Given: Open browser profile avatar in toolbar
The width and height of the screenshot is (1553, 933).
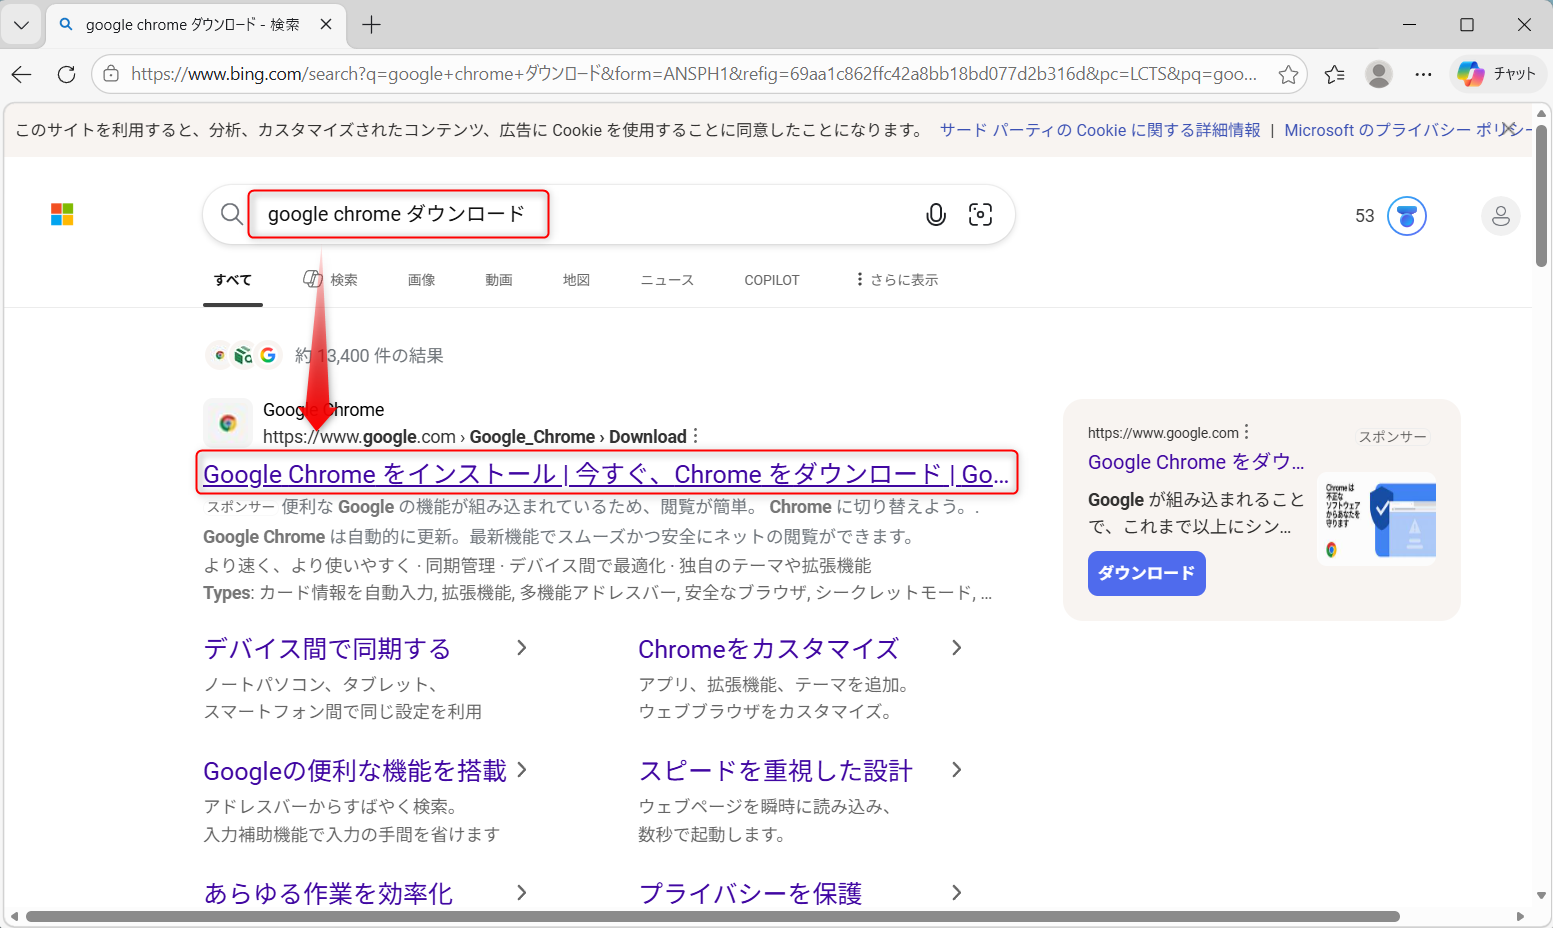Looking at the screenshot, I should point(1379,74).
